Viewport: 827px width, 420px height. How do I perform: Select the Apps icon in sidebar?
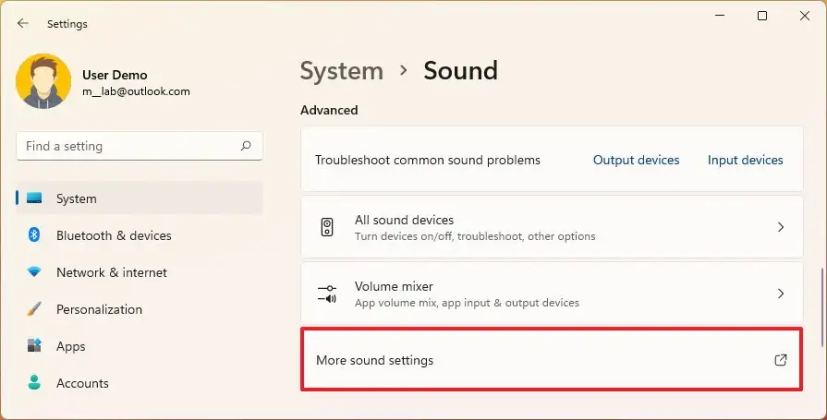(x=34, y=346)
